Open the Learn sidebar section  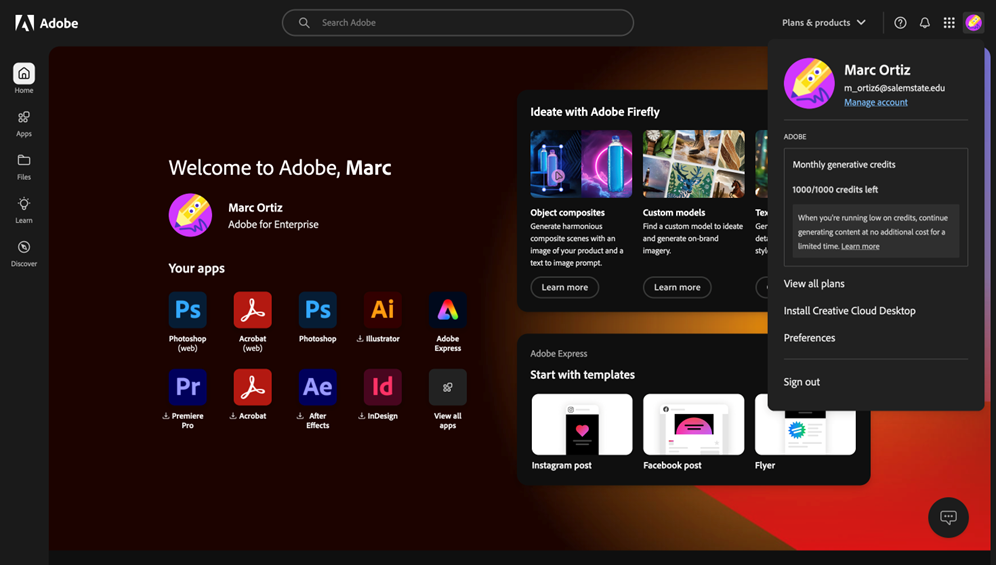24,210
